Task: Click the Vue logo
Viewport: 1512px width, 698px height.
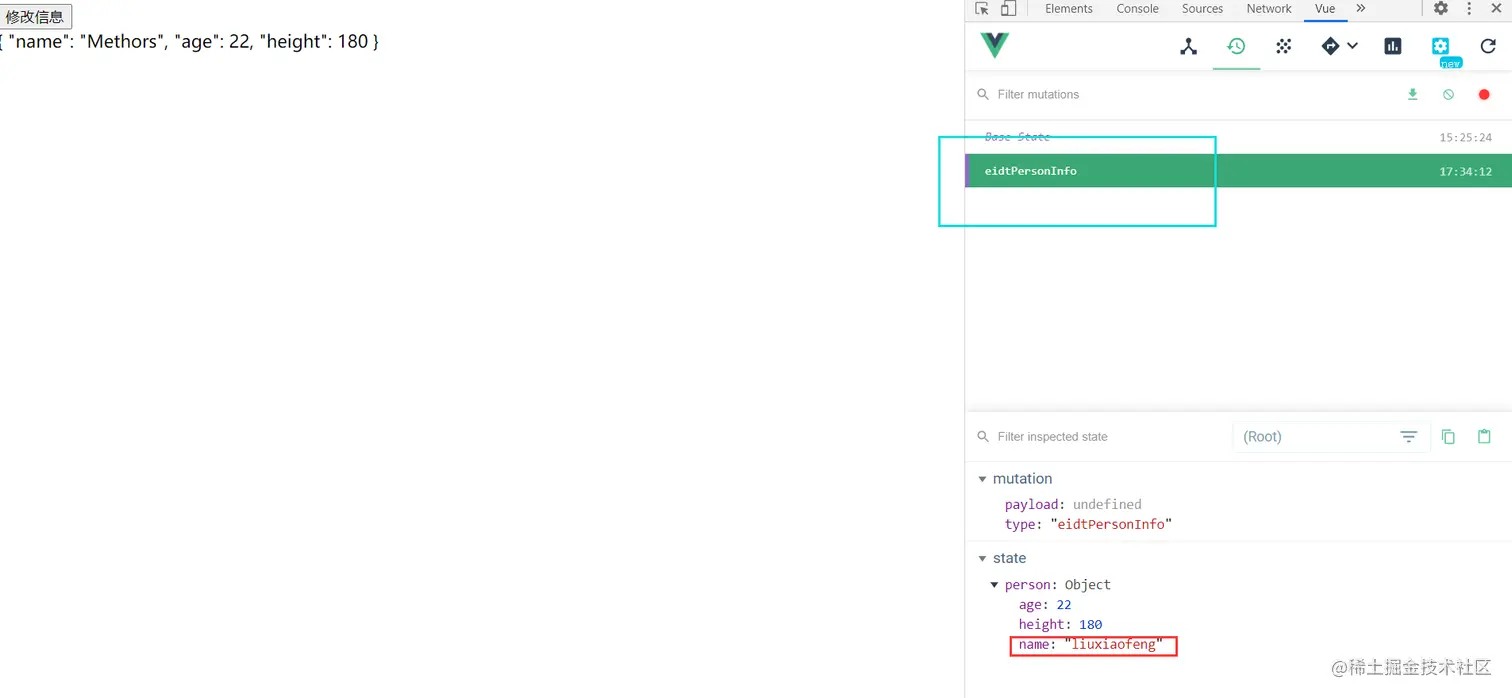Action: coord(995,45)
